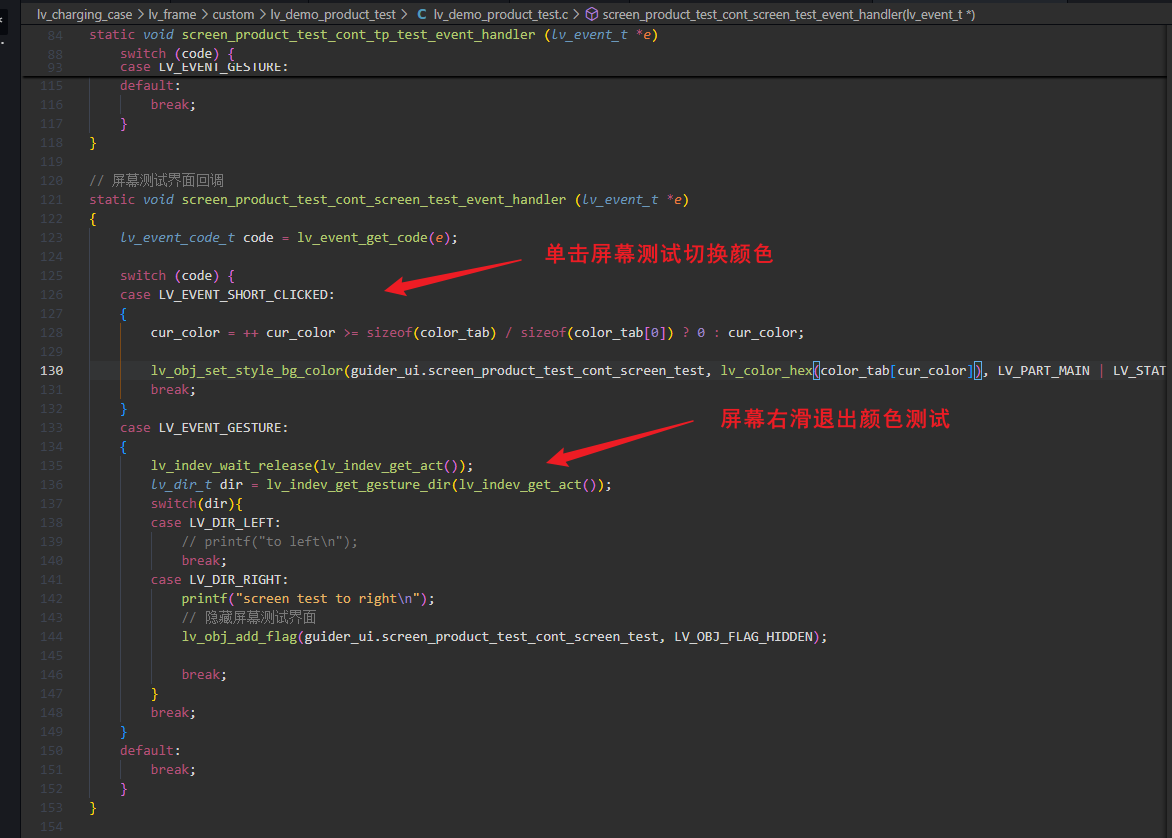Click the "screen test to right\n" string
The height and width of the screenshot is (838, 1172).
[327, 598]
